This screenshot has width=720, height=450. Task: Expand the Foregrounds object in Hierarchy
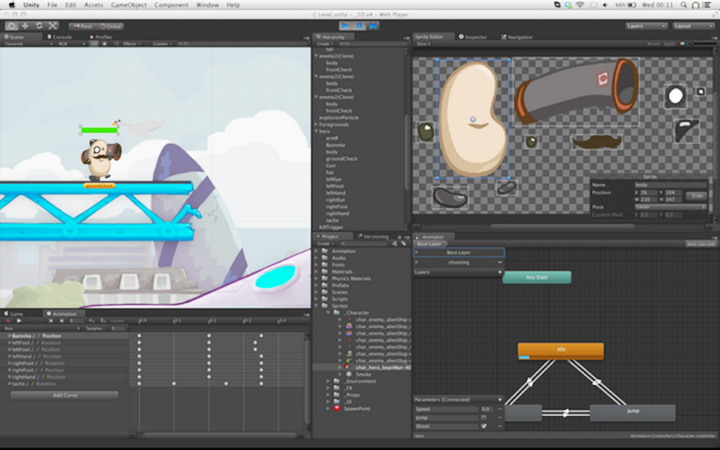(316, 124)
